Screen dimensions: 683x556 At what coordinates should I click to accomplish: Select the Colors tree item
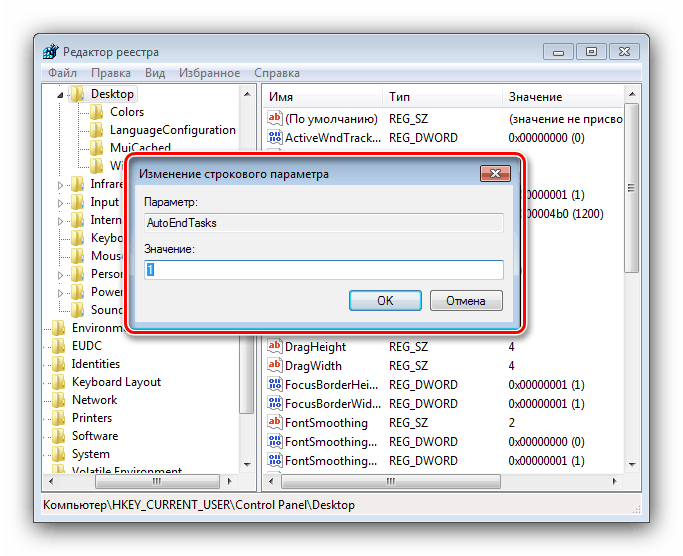tap(127, 112)
